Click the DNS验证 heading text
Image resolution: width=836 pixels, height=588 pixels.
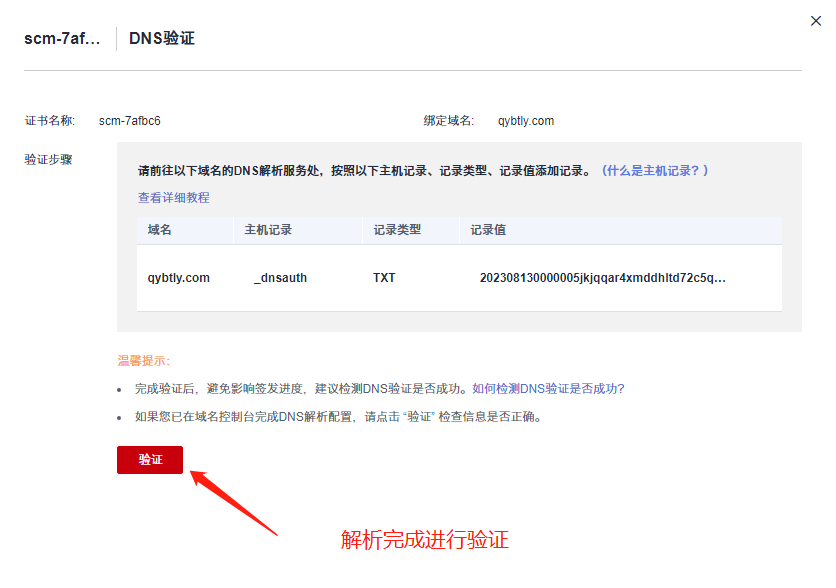point(162,39)
